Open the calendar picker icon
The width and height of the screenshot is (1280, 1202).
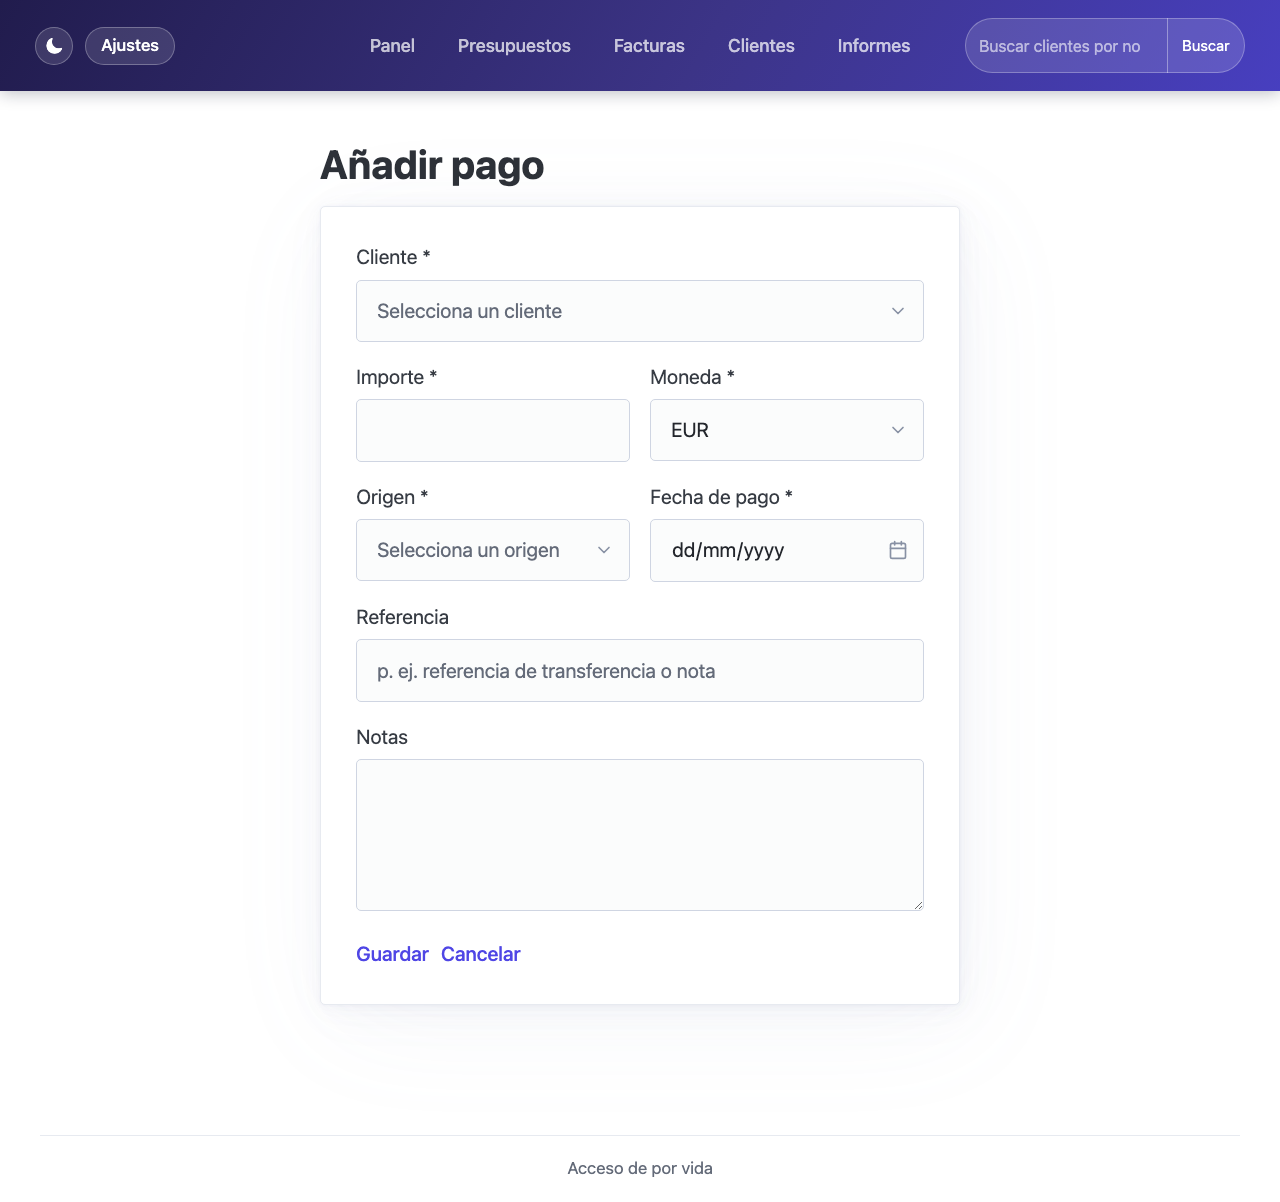tap(898, 550)
